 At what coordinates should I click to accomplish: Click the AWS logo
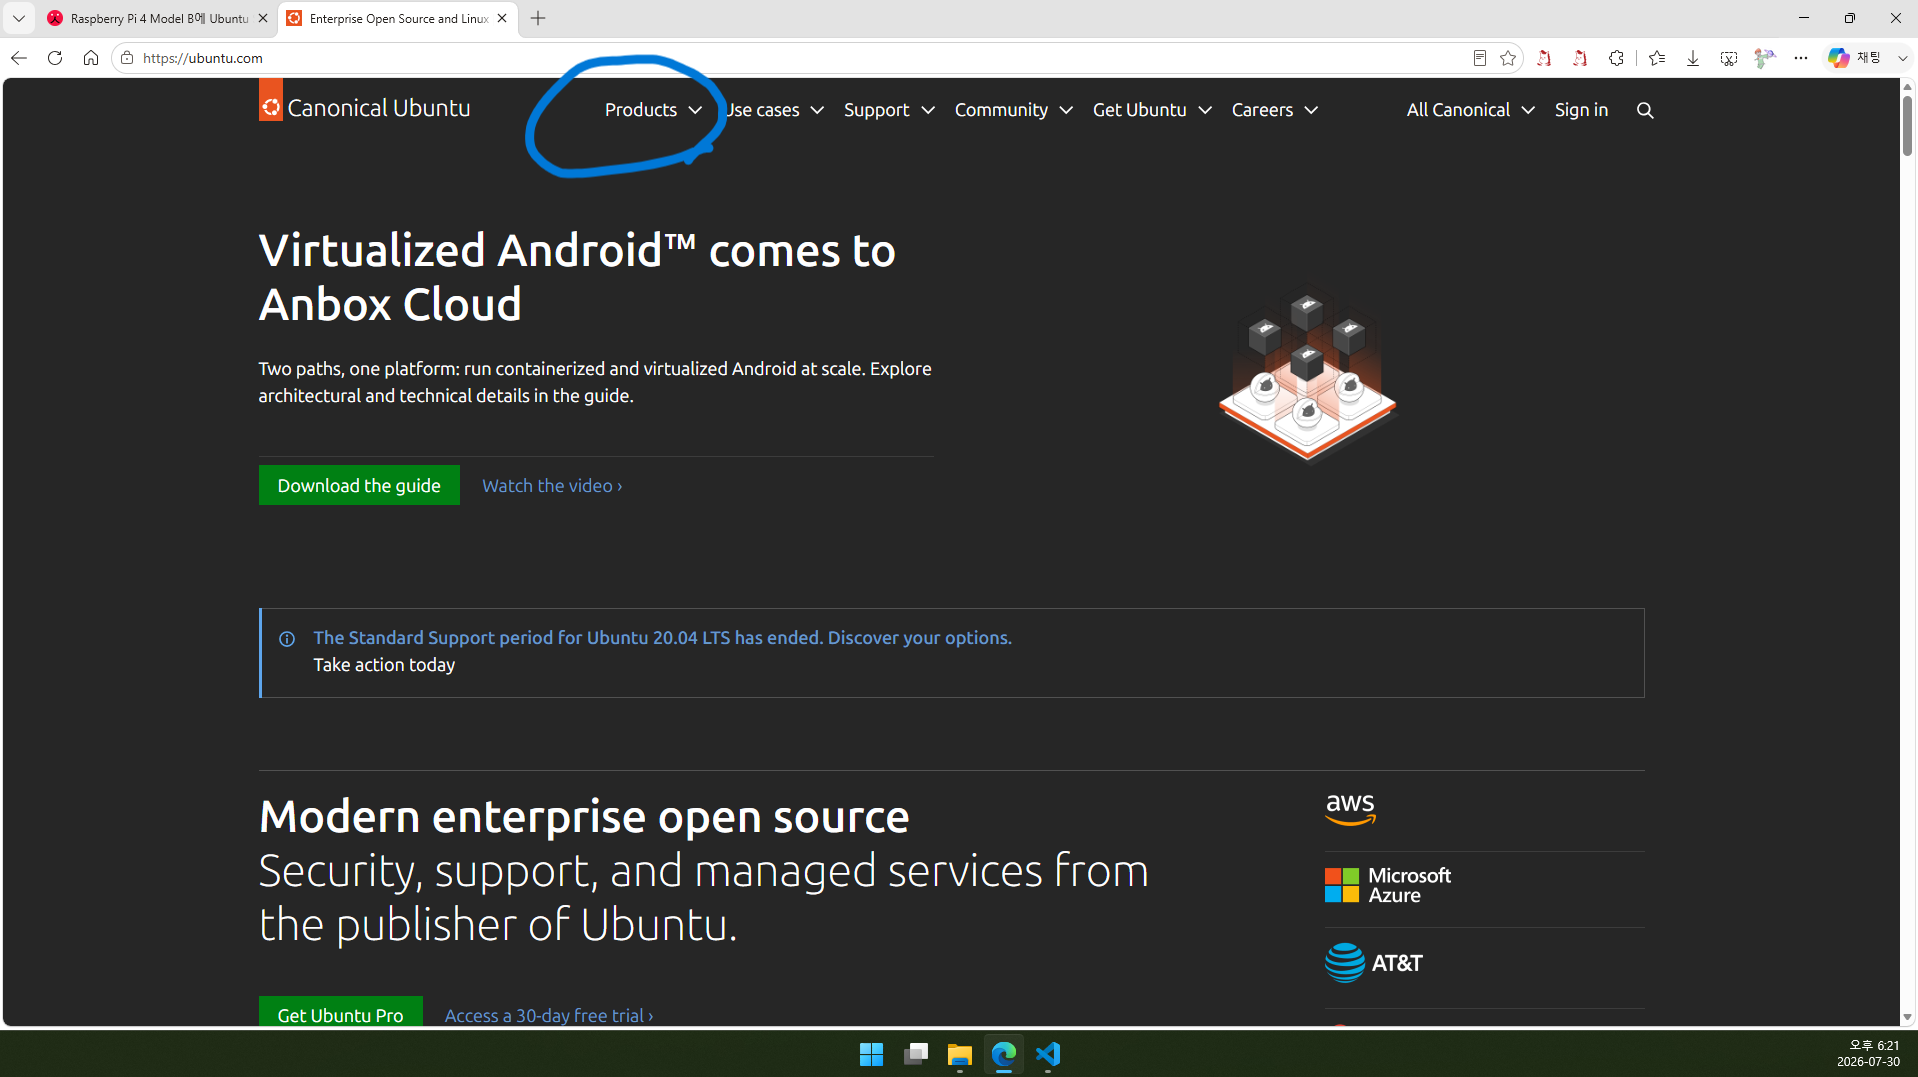[x=1350, y=810]
